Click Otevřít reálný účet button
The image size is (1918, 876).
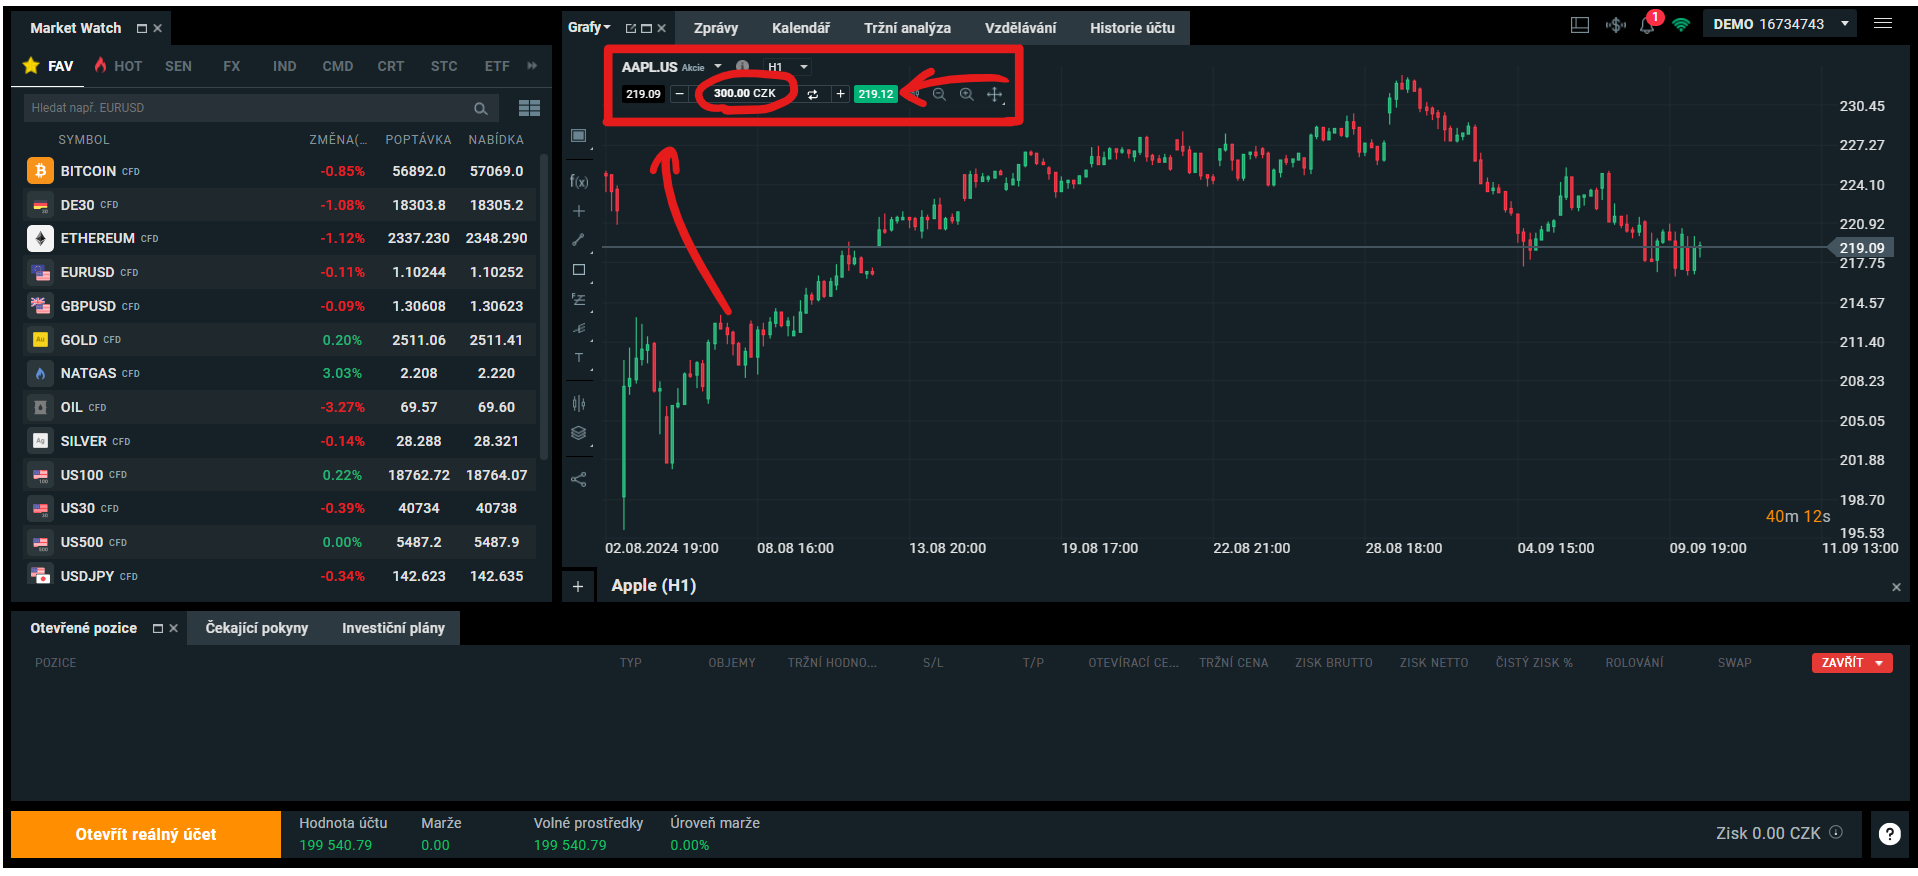146,834
